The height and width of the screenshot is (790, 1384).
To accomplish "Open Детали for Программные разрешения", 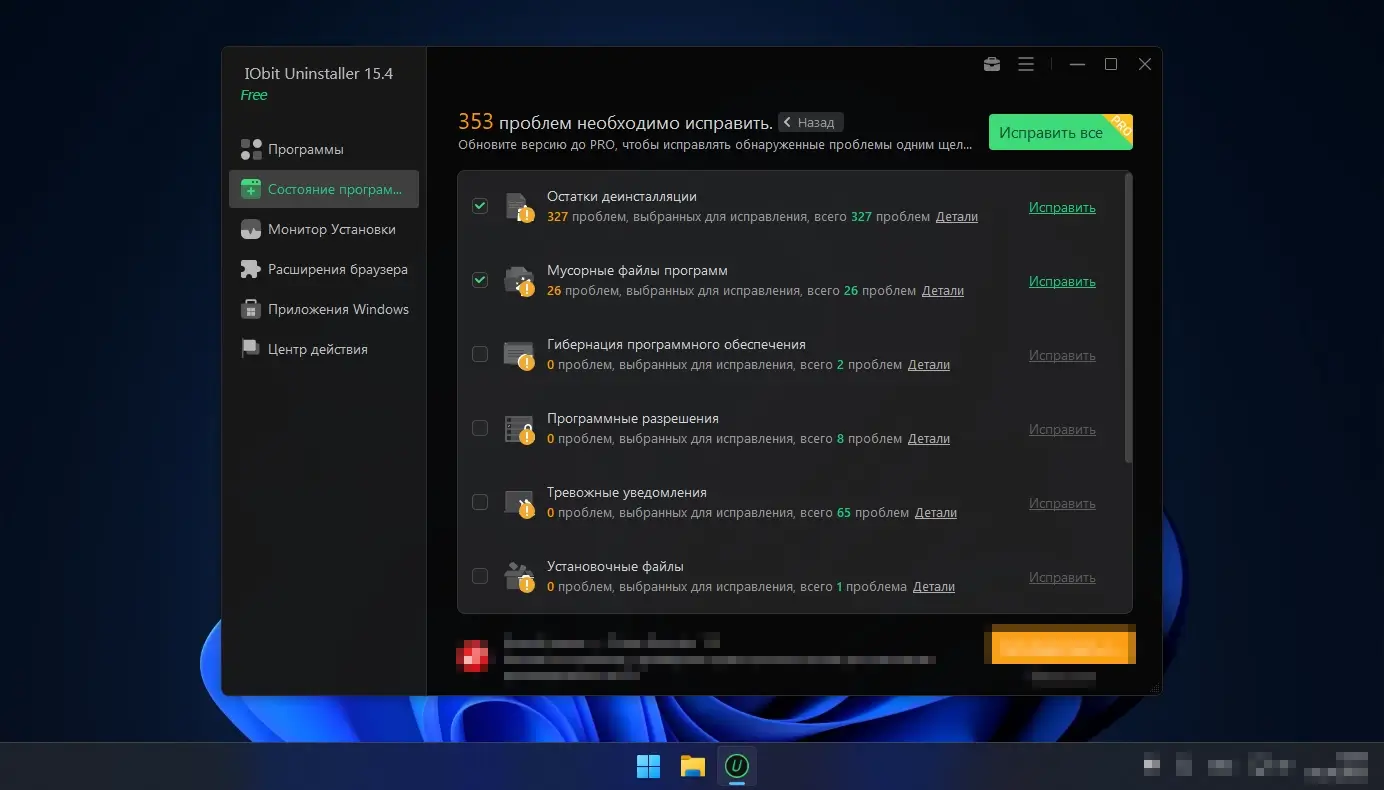I will 929,439.
